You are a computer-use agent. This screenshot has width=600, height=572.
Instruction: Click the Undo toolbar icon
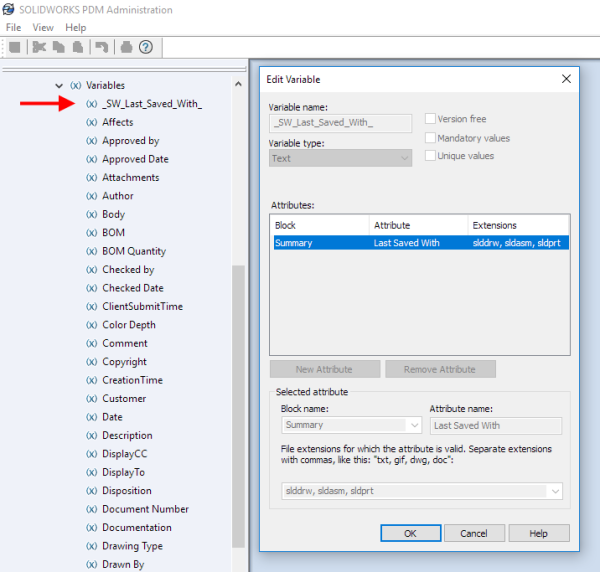point(102,47)
